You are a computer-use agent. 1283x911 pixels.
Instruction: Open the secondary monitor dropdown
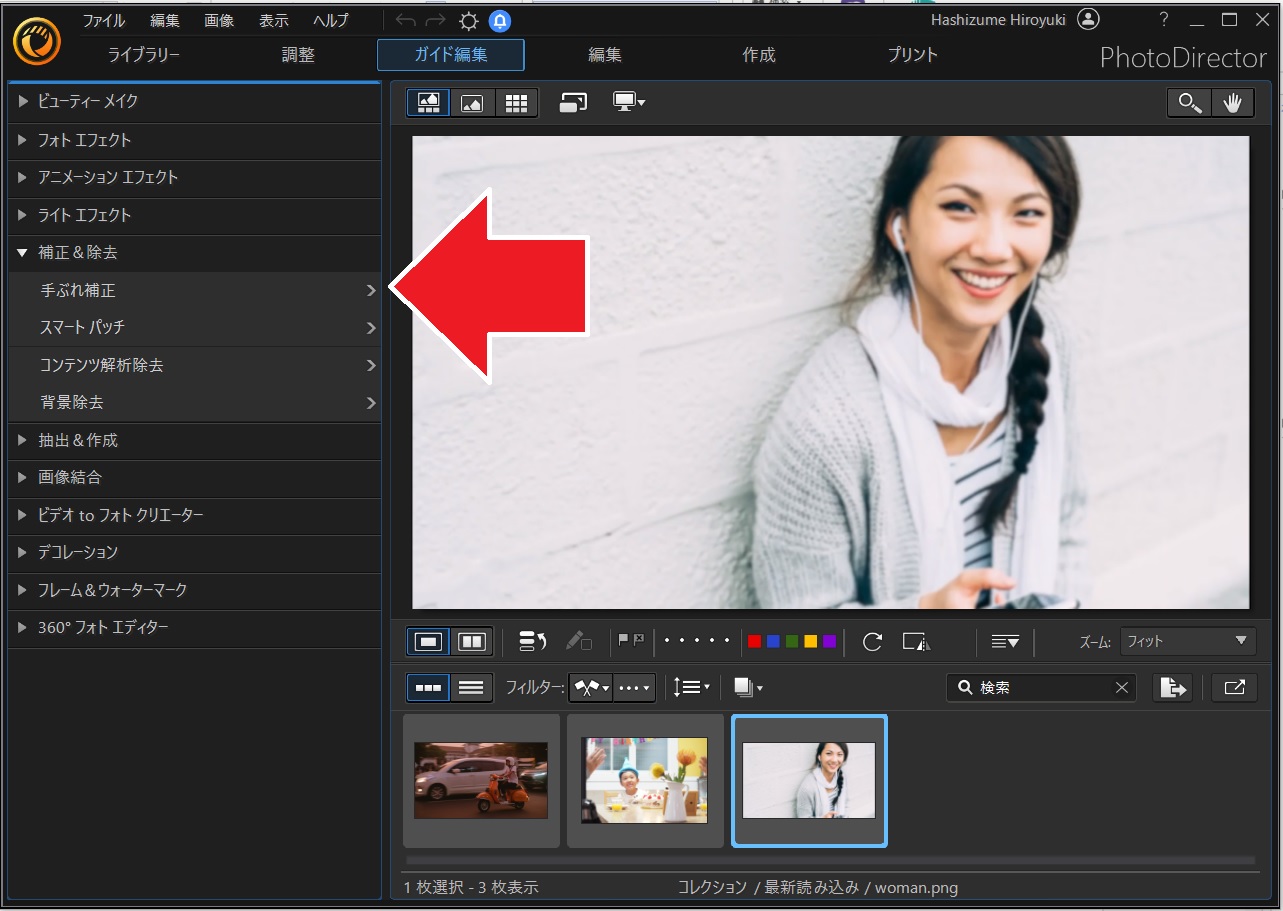click(x=629, y=102)
